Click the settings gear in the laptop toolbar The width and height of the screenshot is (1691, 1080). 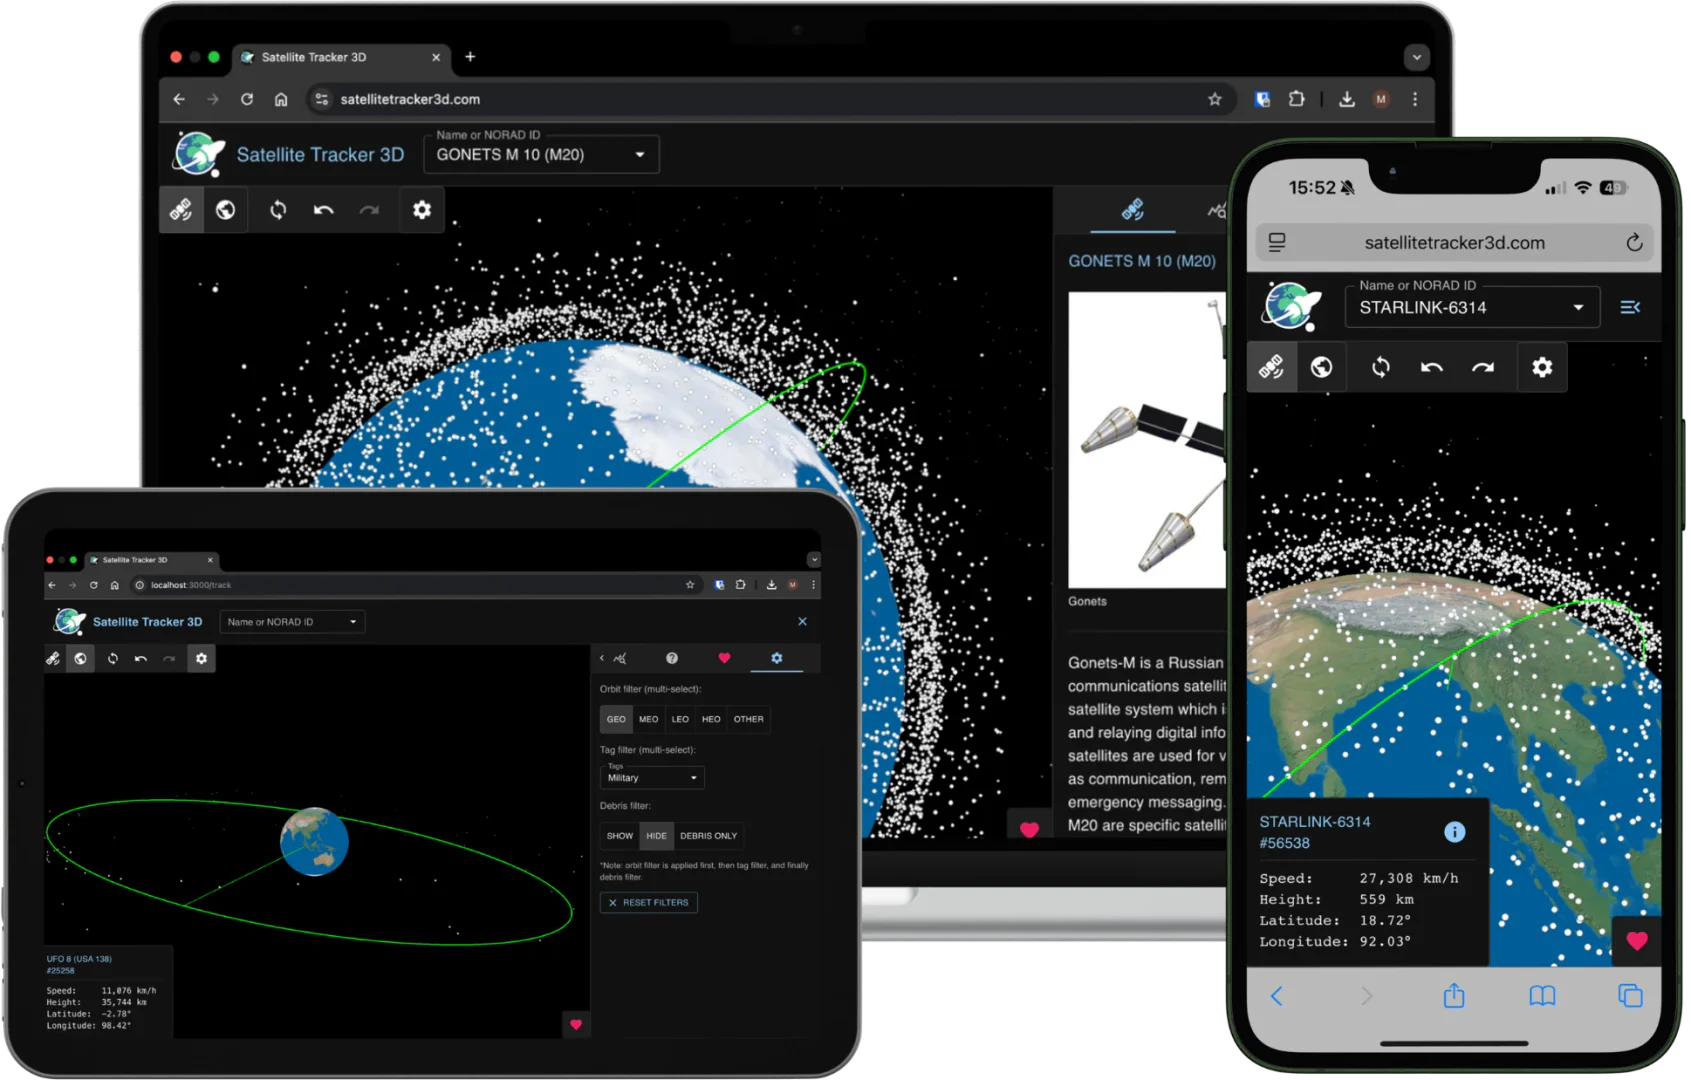click(422, 210)
